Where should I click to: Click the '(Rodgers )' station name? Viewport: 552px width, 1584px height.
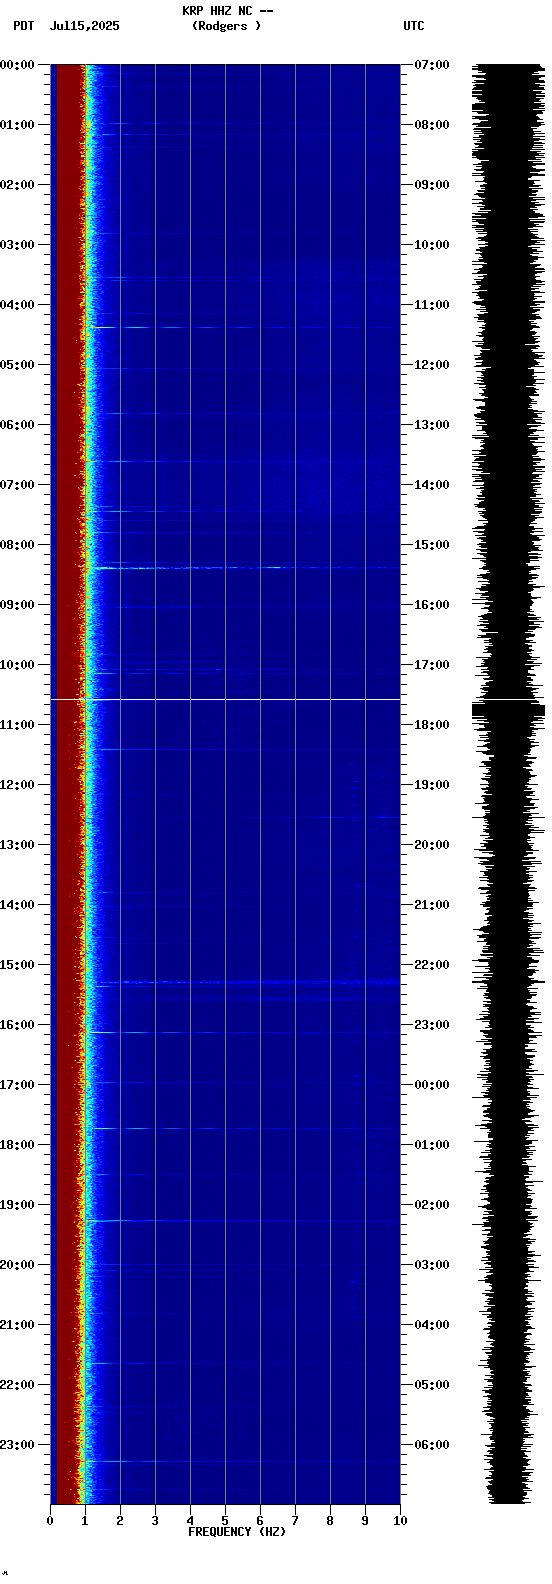[227, 26]
